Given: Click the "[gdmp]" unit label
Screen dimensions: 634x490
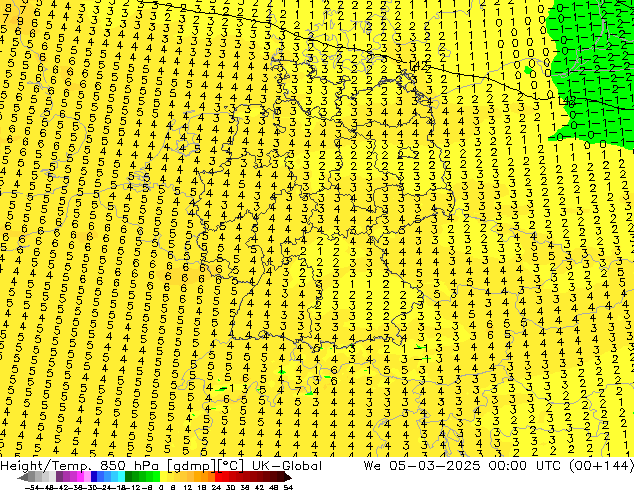Looking at the screenshot, I should tap(190, 465).
